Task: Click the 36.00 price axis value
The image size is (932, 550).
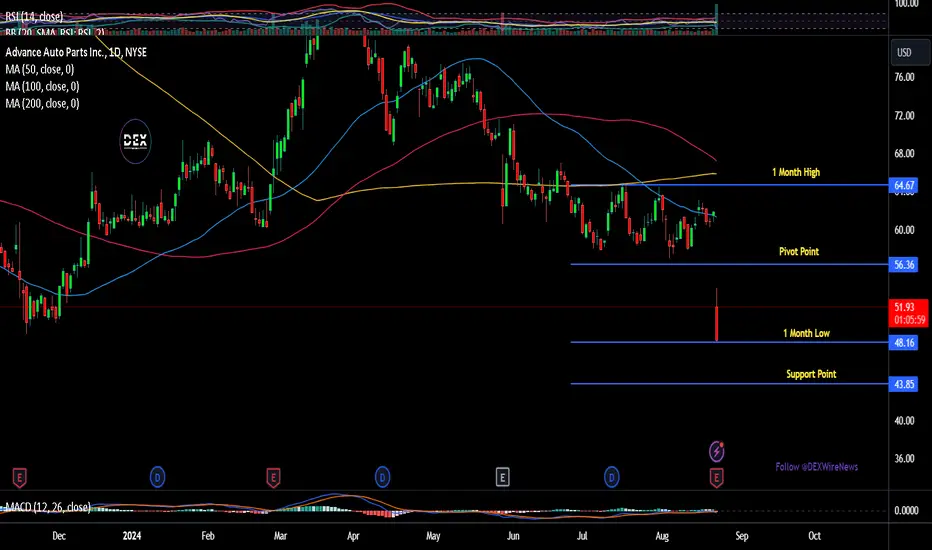Action: pyautogui.click(x=904, y=458)
